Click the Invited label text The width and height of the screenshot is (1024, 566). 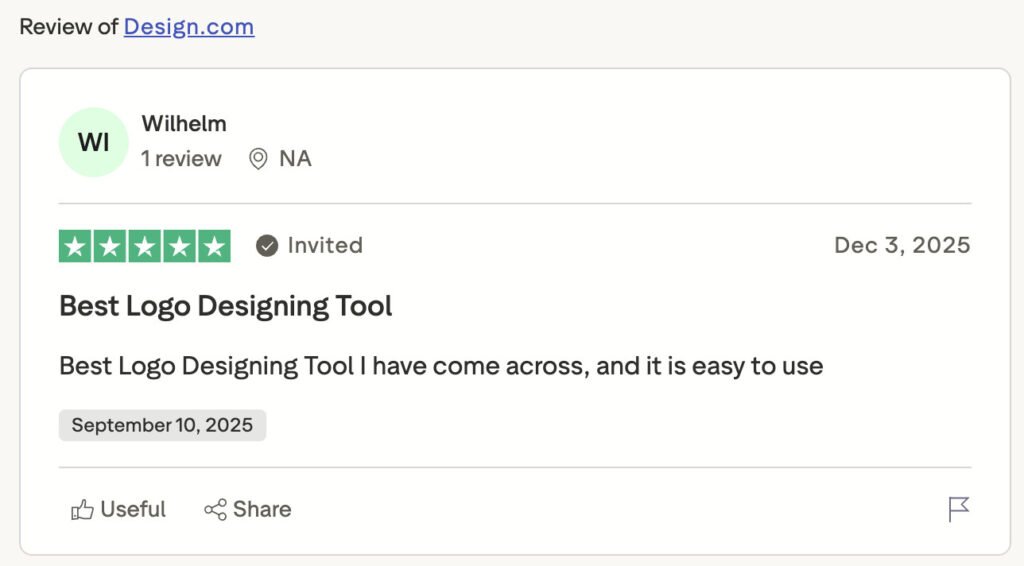(325, 245)
